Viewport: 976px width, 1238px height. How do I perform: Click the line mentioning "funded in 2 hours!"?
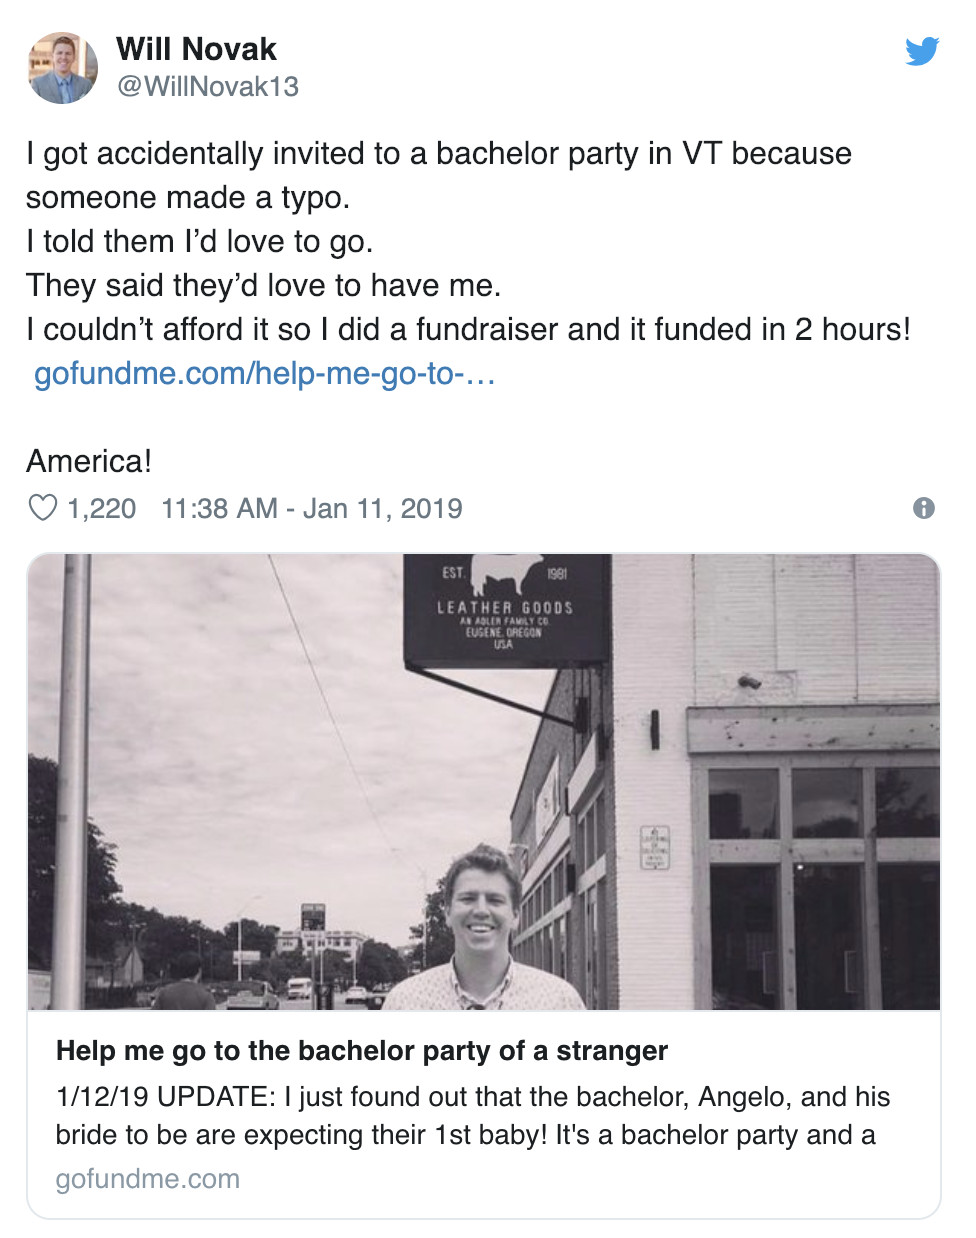pos(468,330)
